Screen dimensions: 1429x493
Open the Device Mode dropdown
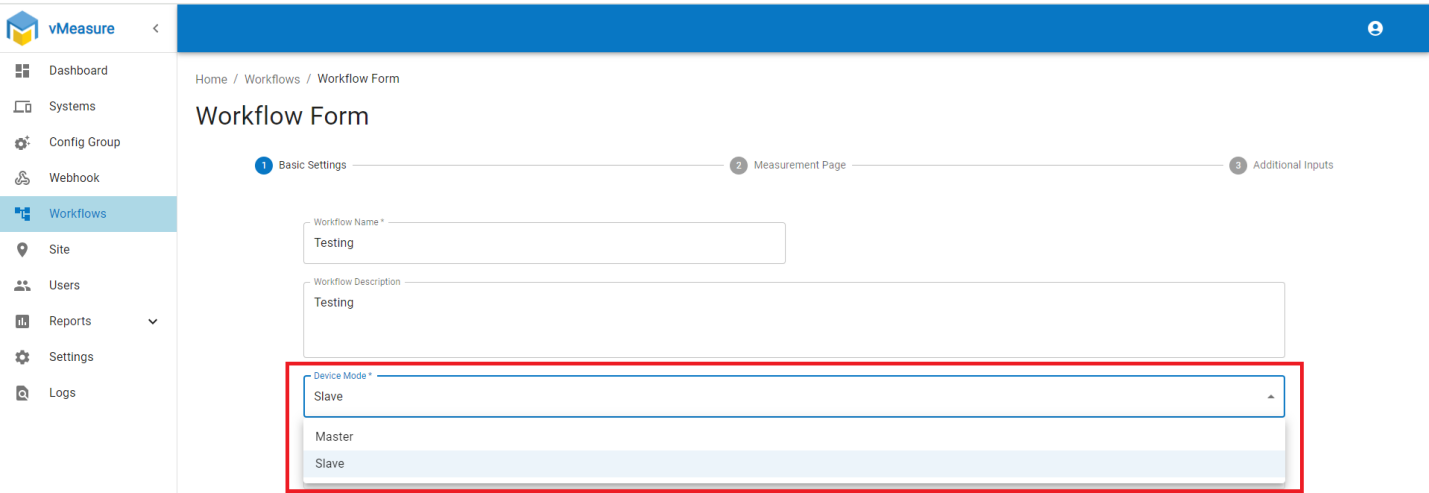point(794,396)
